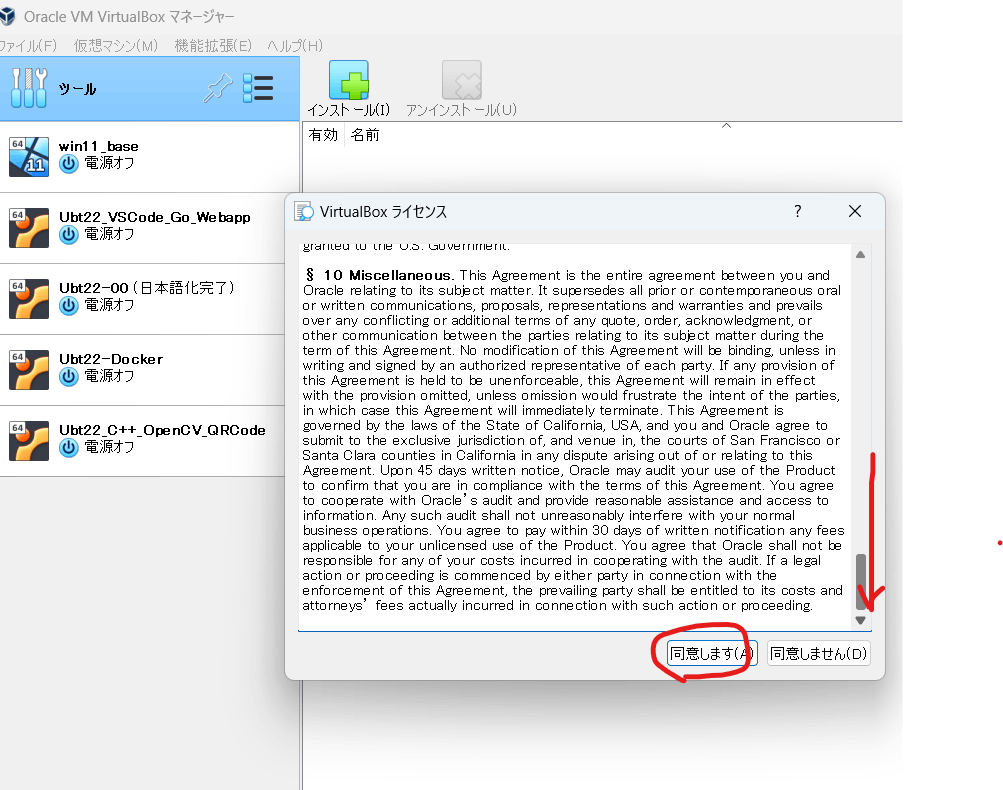Click the help question mark in license dialog
This screenshot has height=790, width=1003.
pos(798,211)
